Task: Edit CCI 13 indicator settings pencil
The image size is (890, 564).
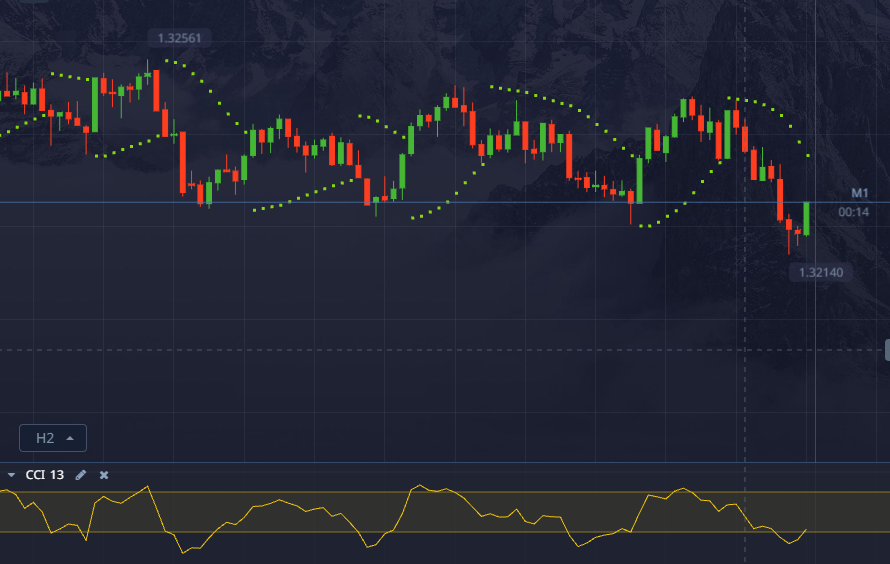Action: coord(81,475)
